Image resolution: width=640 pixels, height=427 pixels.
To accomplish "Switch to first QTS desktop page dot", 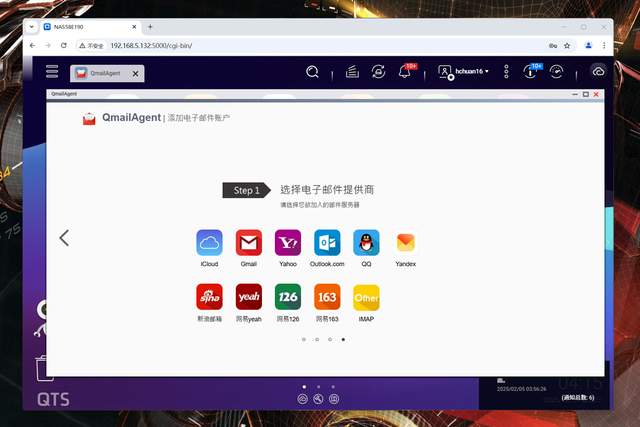I will (x=304, y=387).
